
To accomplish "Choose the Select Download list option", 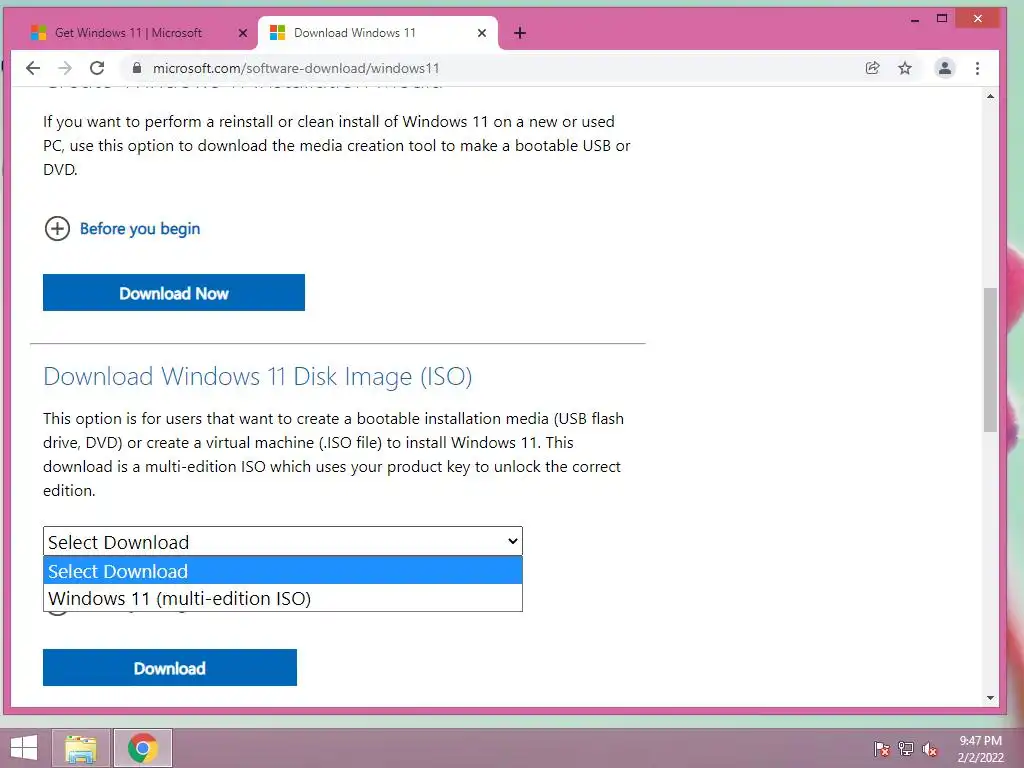I will (283, 571).
